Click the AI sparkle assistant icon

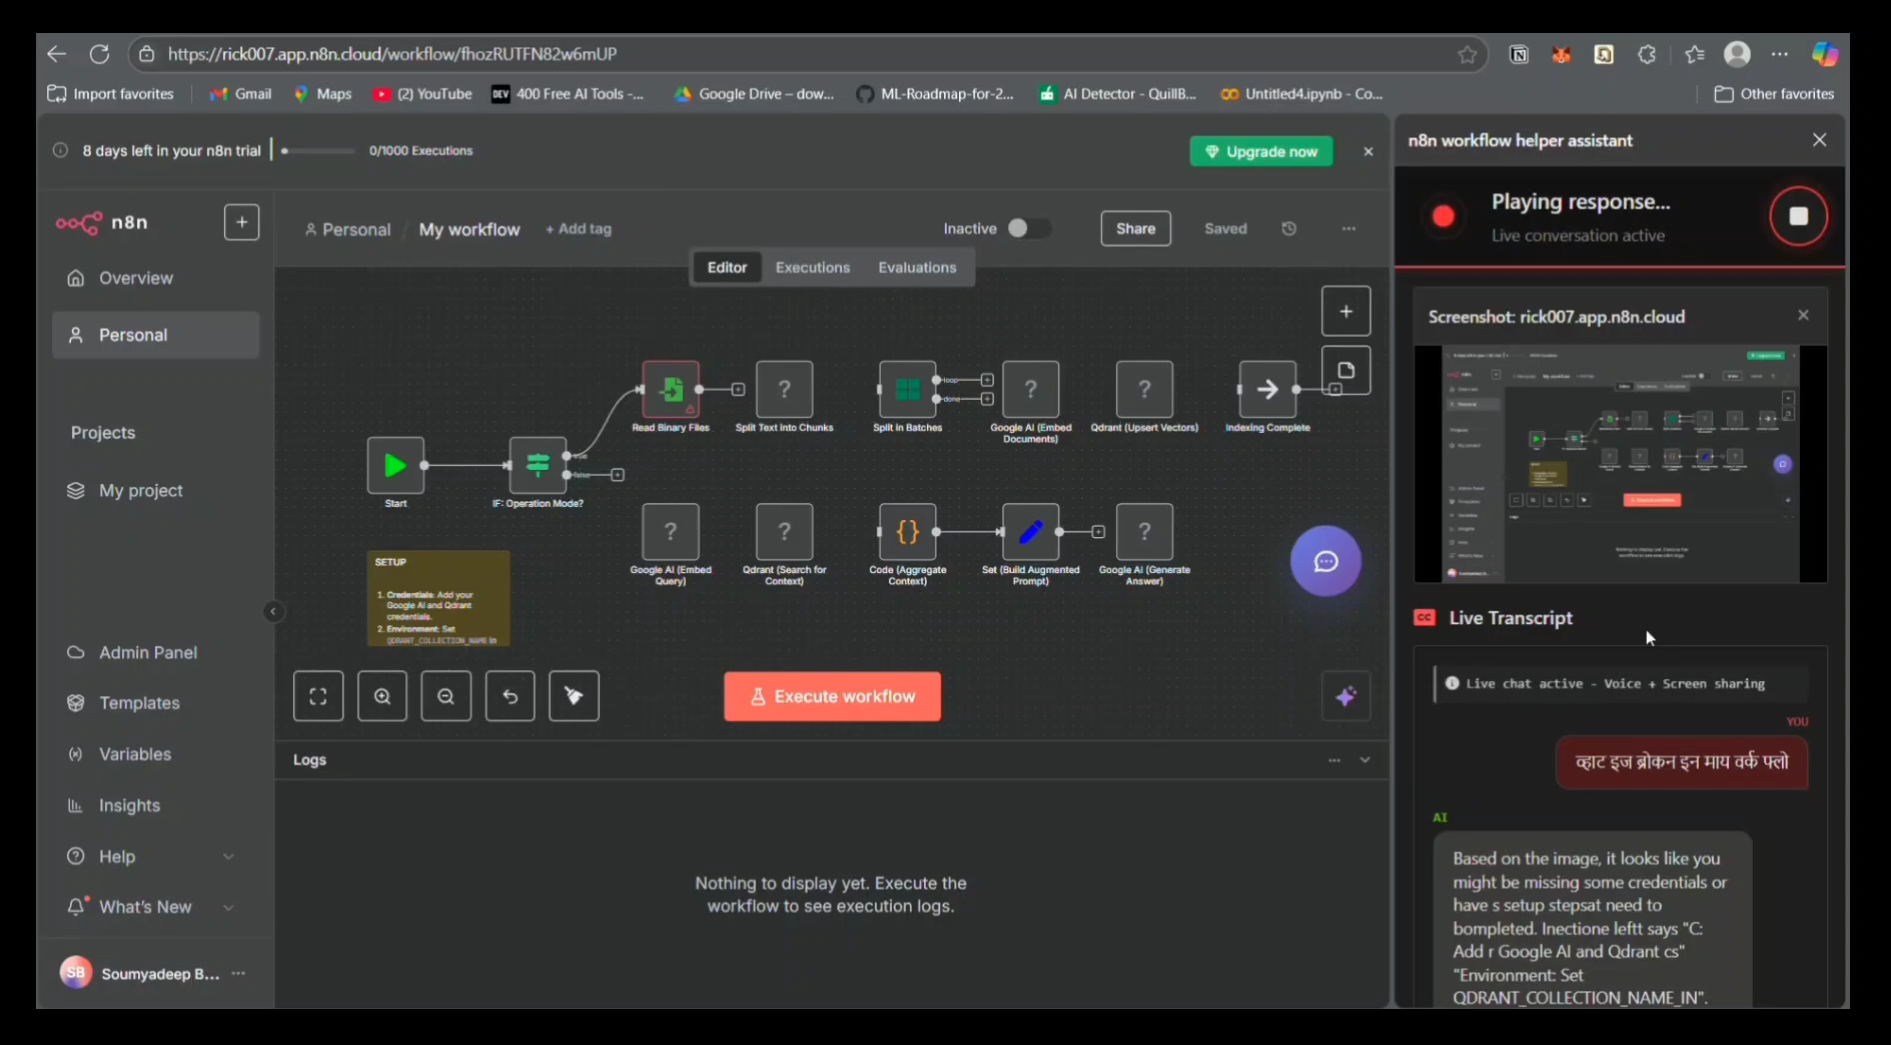tap(1345, 696)
